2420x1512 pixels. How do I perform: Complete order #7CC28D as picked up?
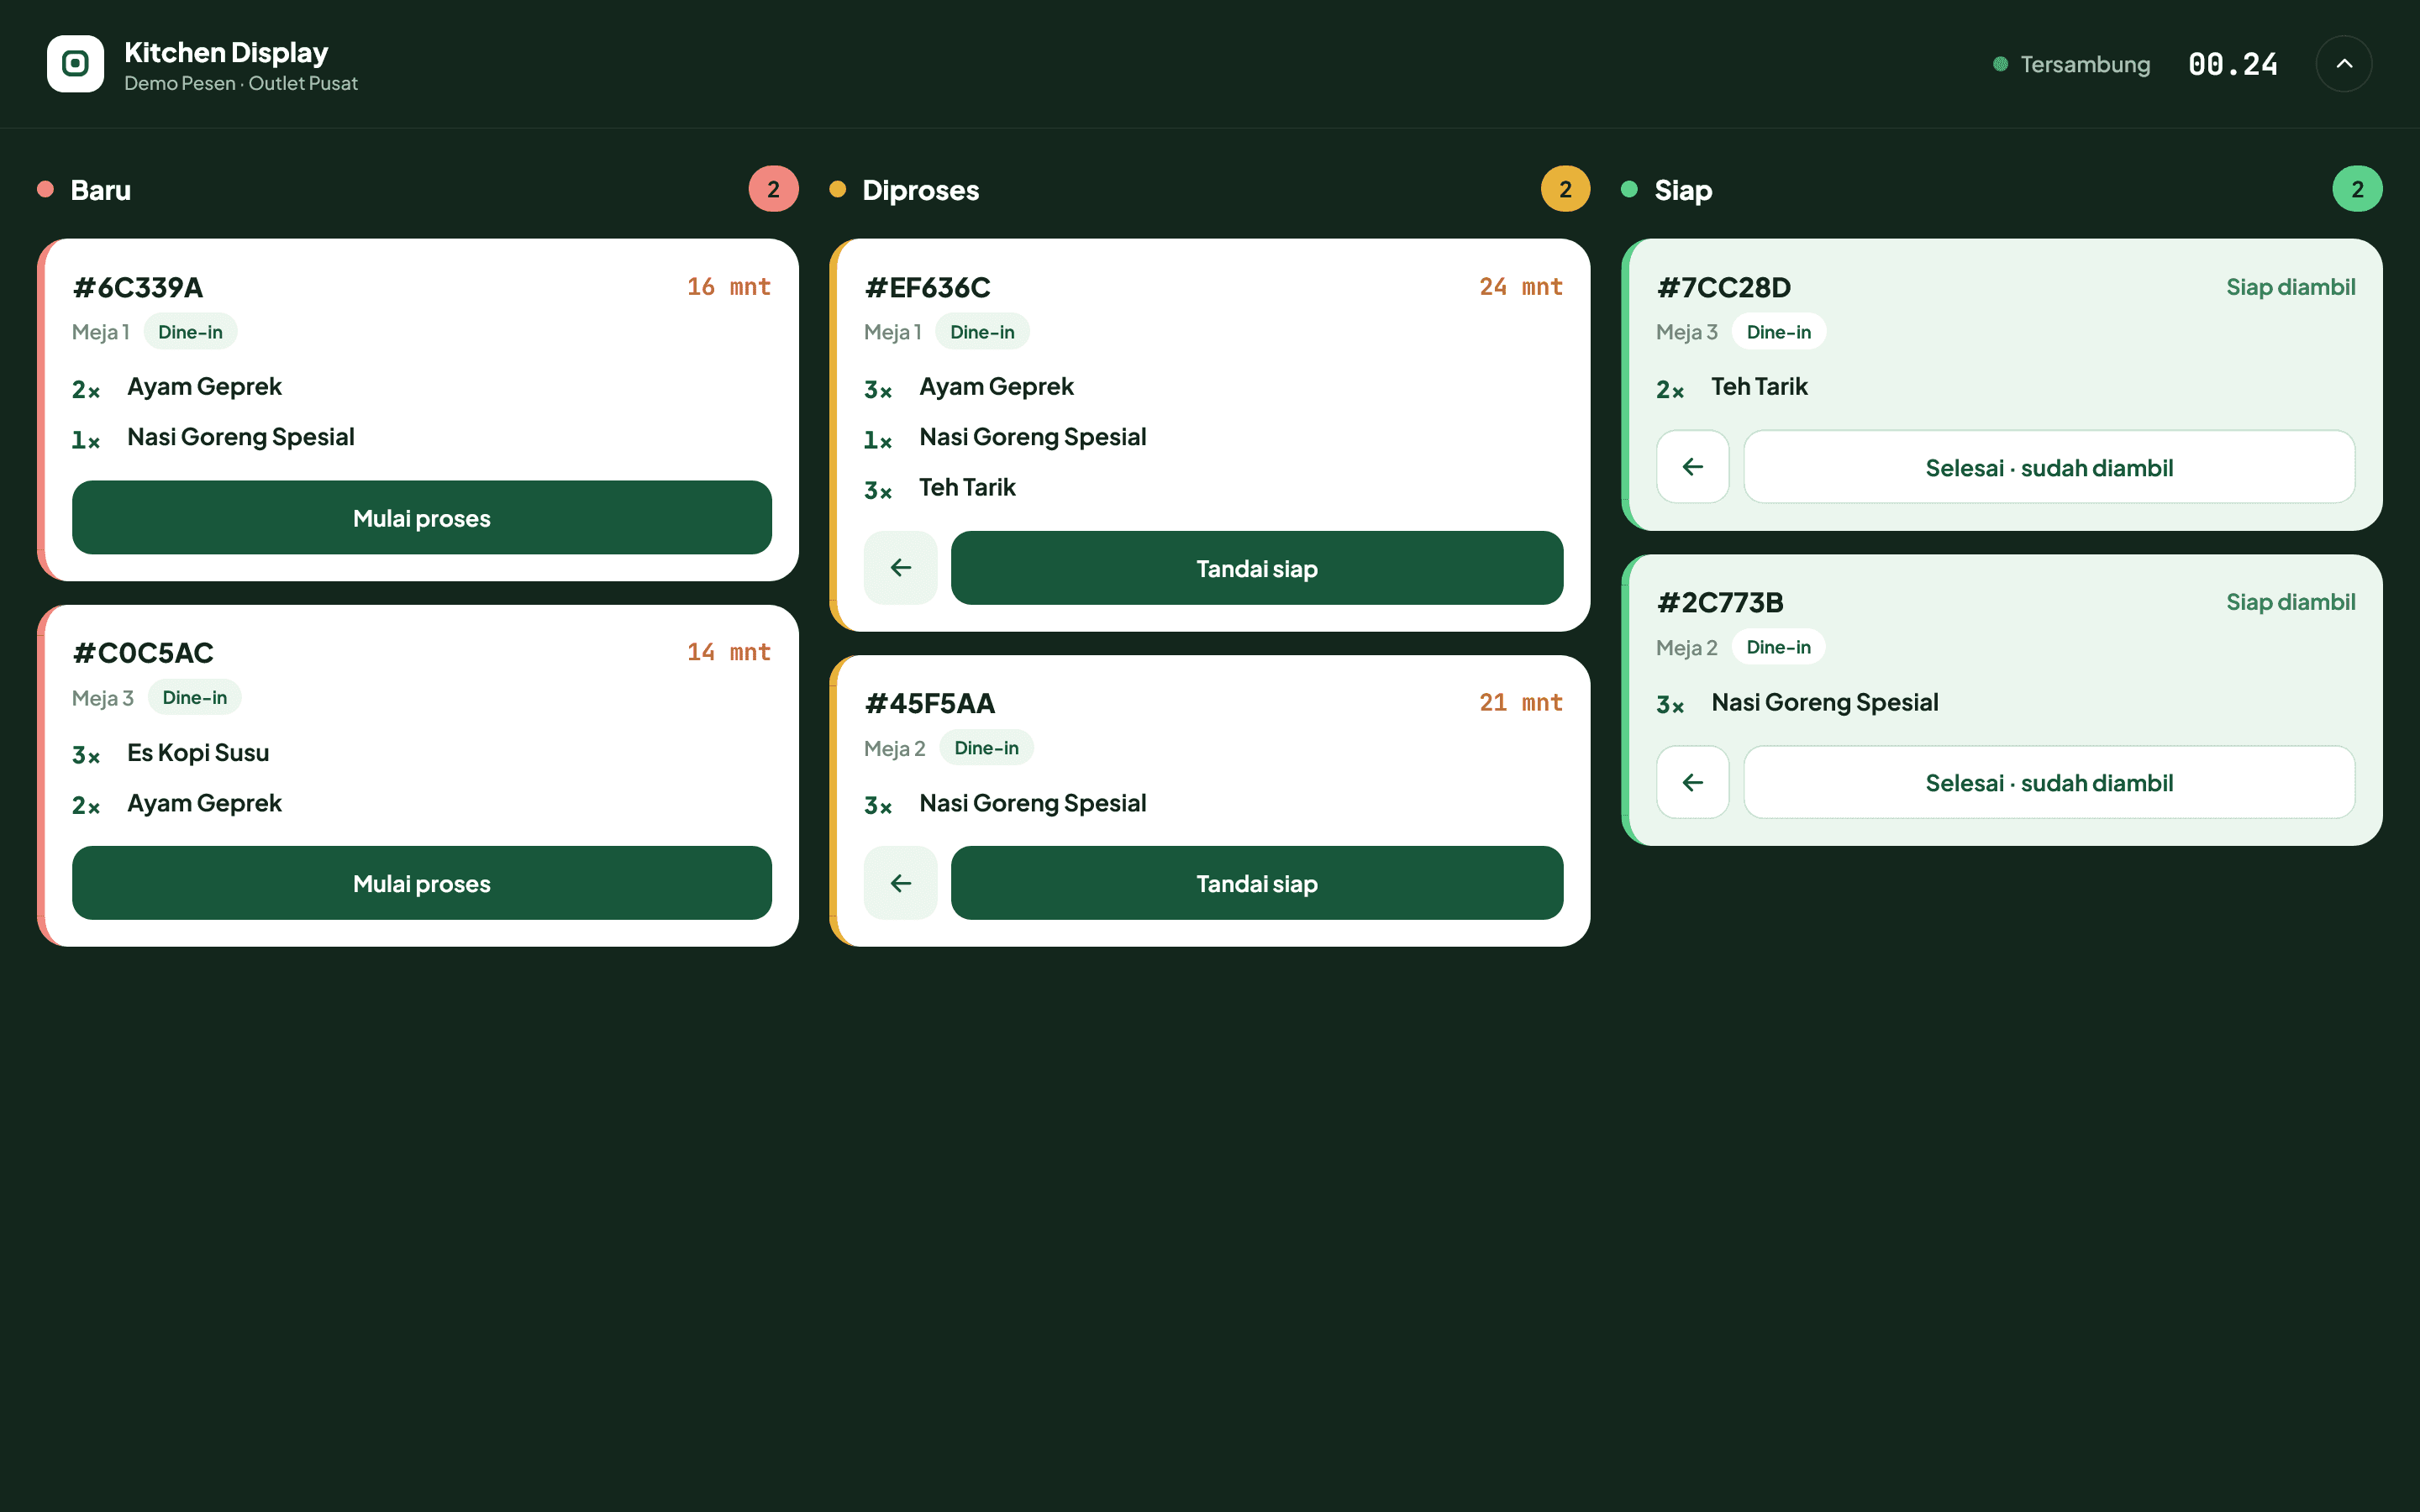2049,467
